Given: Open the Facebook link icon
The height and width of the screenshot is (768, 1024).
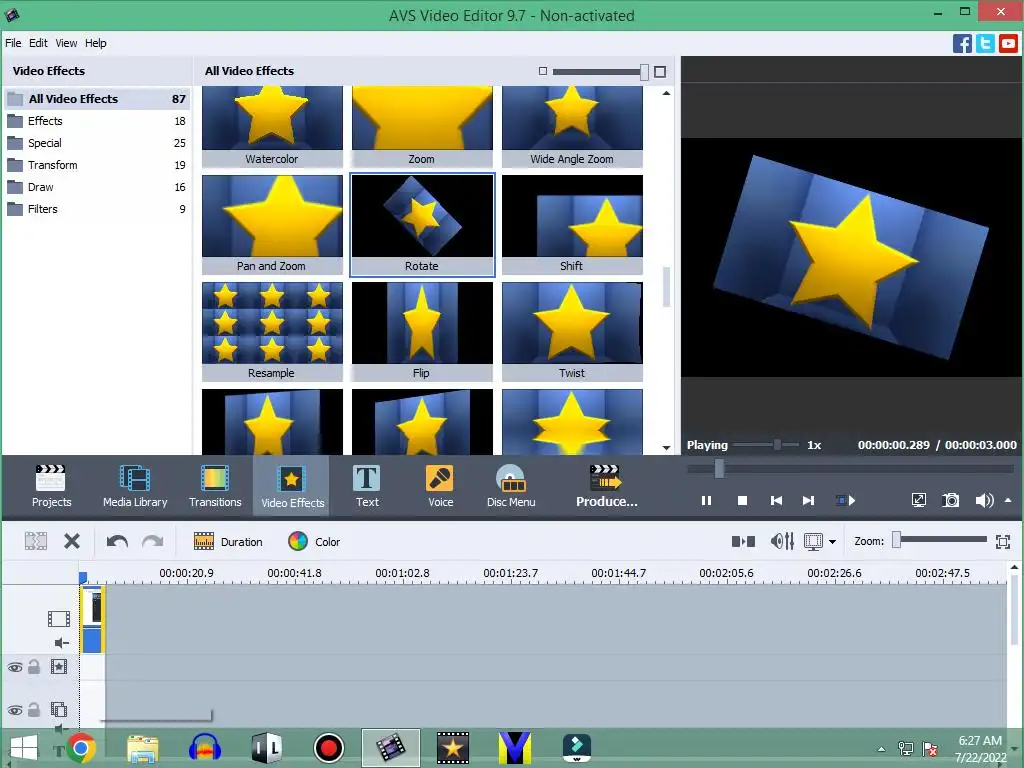Looking at the screenshot, I should pos(962,44).
